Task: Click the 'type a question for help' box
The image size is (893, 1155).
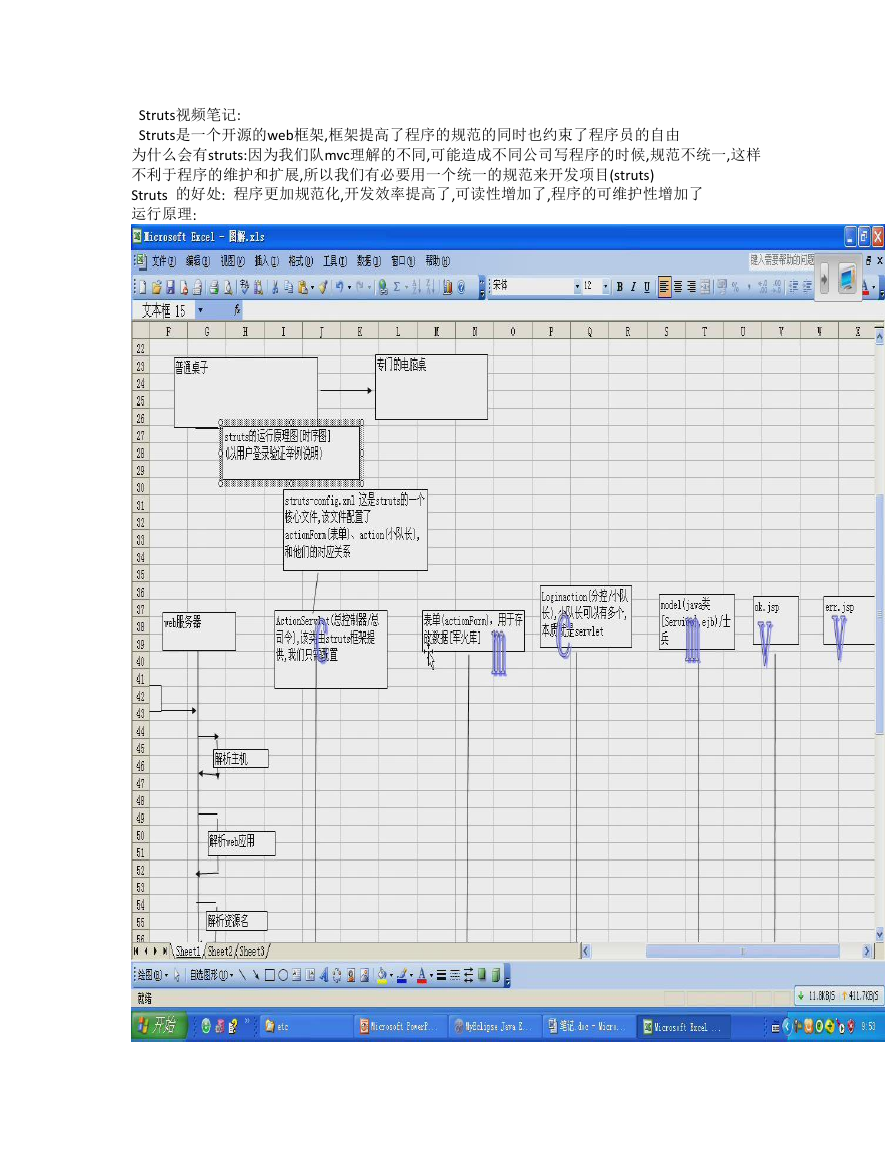Action: click(x=782, y=259)
